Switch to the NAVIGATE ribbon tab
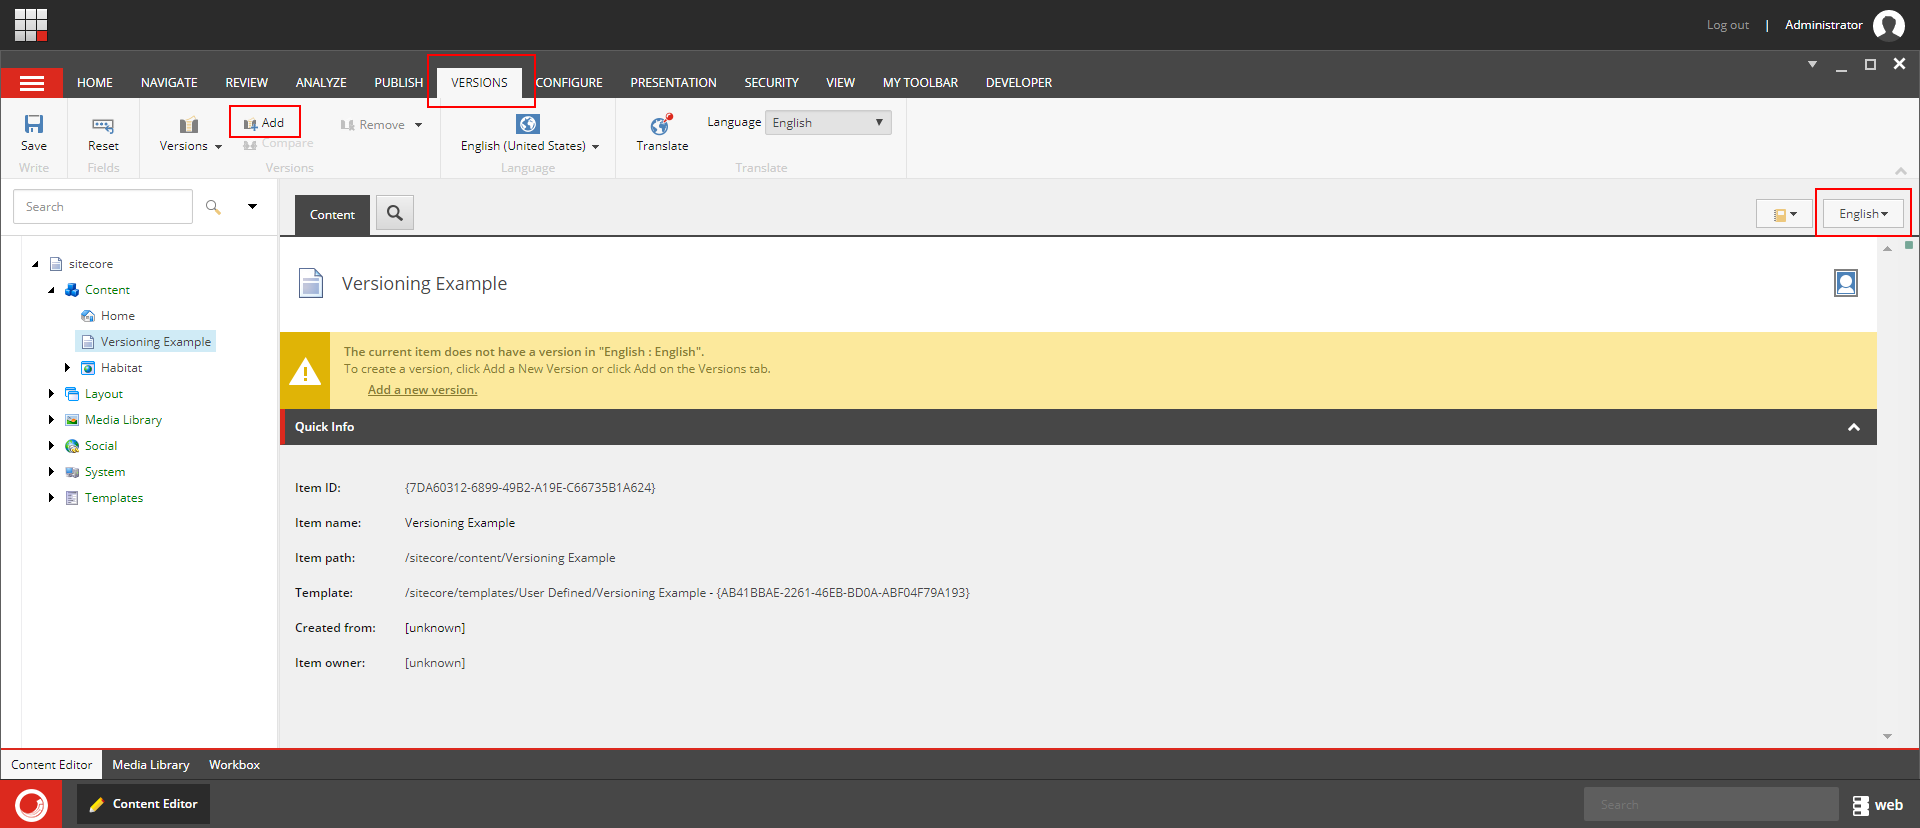This screenshot has width=1920, height=828. [x=169, y=83]
